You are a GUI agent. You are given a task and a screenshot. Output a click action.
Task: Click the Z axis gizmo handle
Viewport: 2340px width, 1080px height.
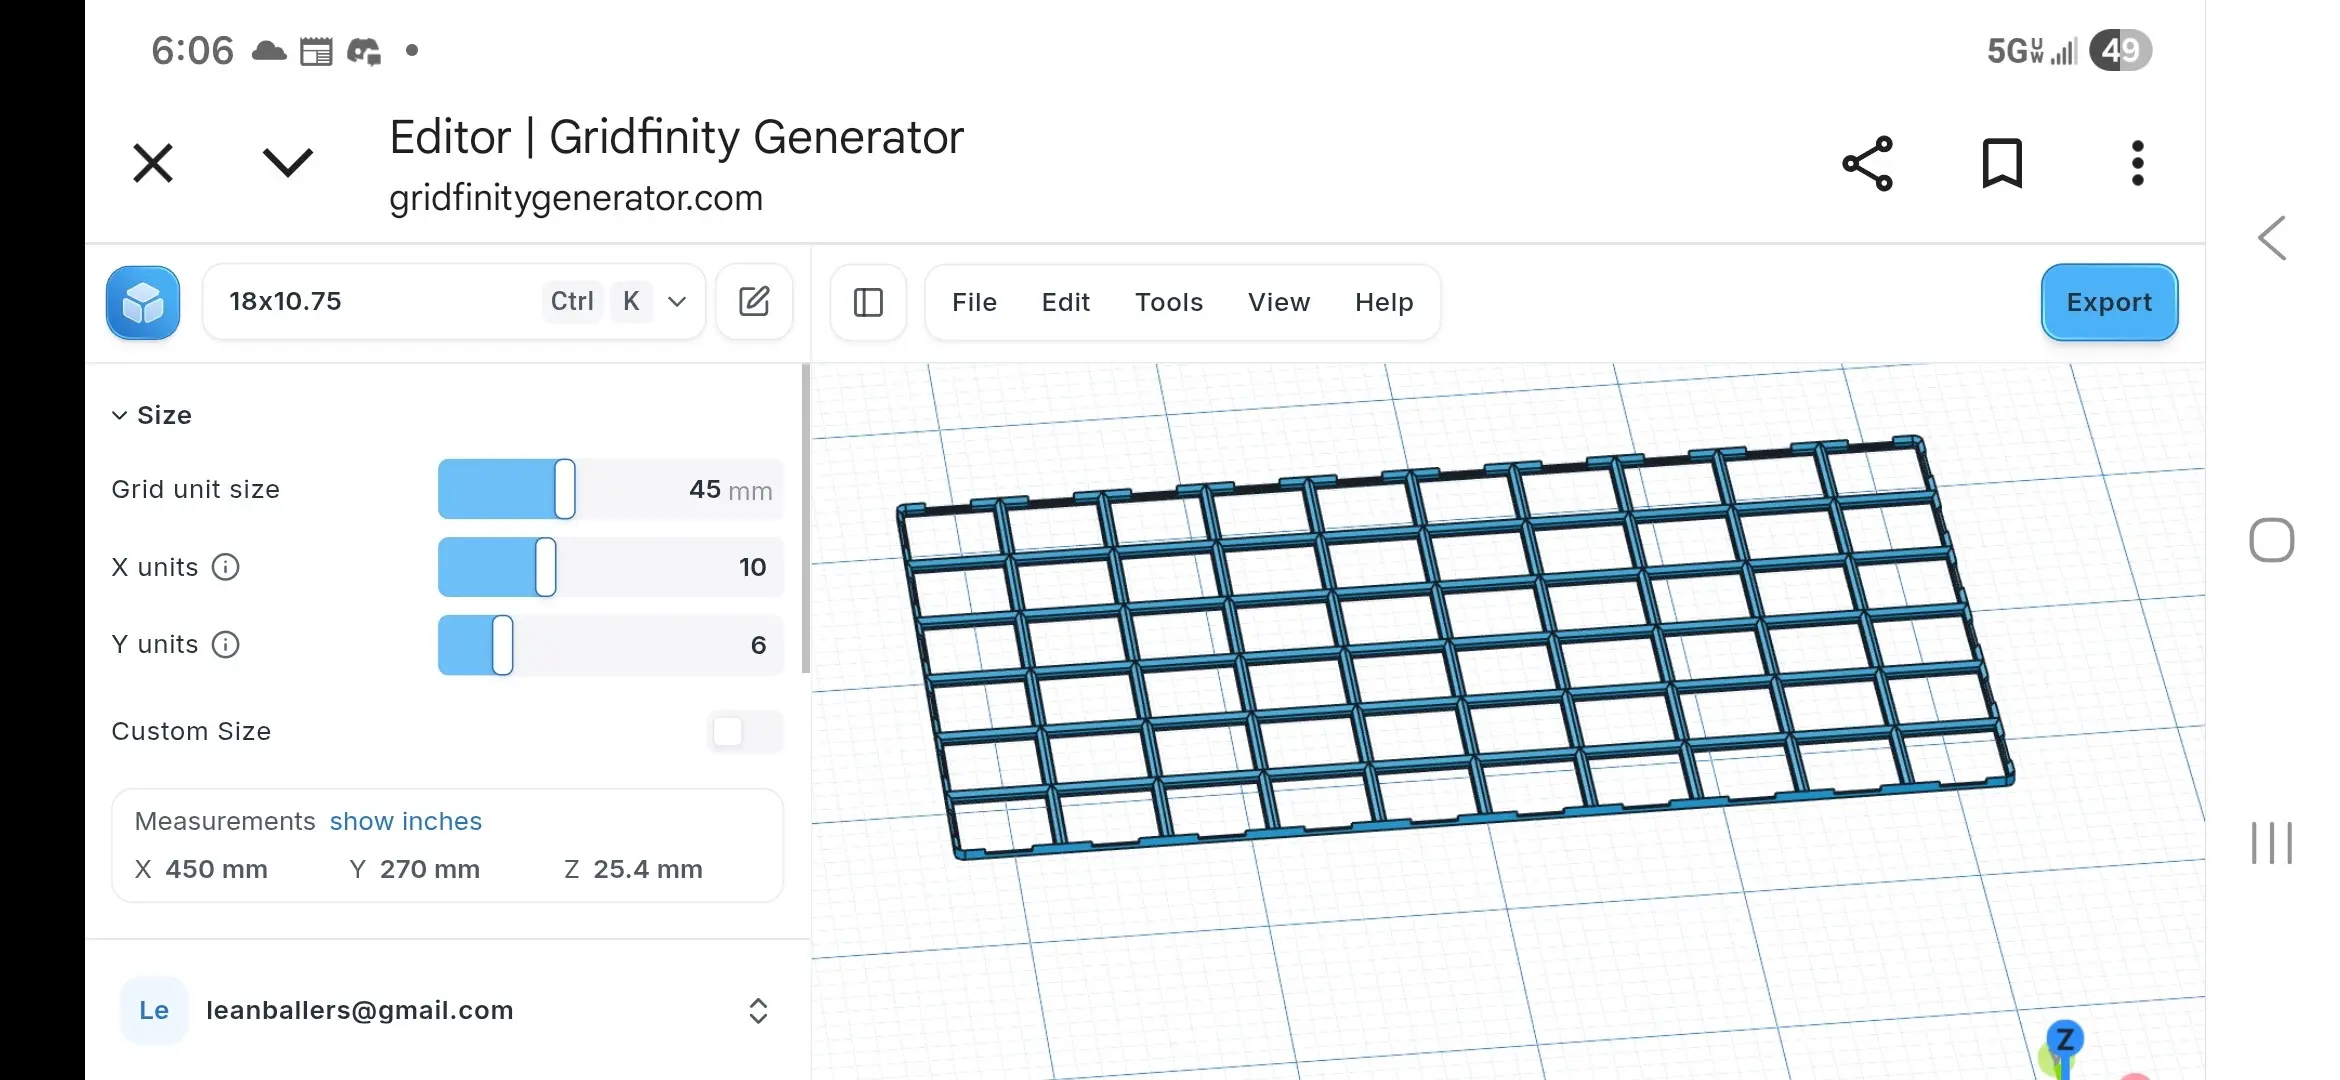[2065, 1039]
